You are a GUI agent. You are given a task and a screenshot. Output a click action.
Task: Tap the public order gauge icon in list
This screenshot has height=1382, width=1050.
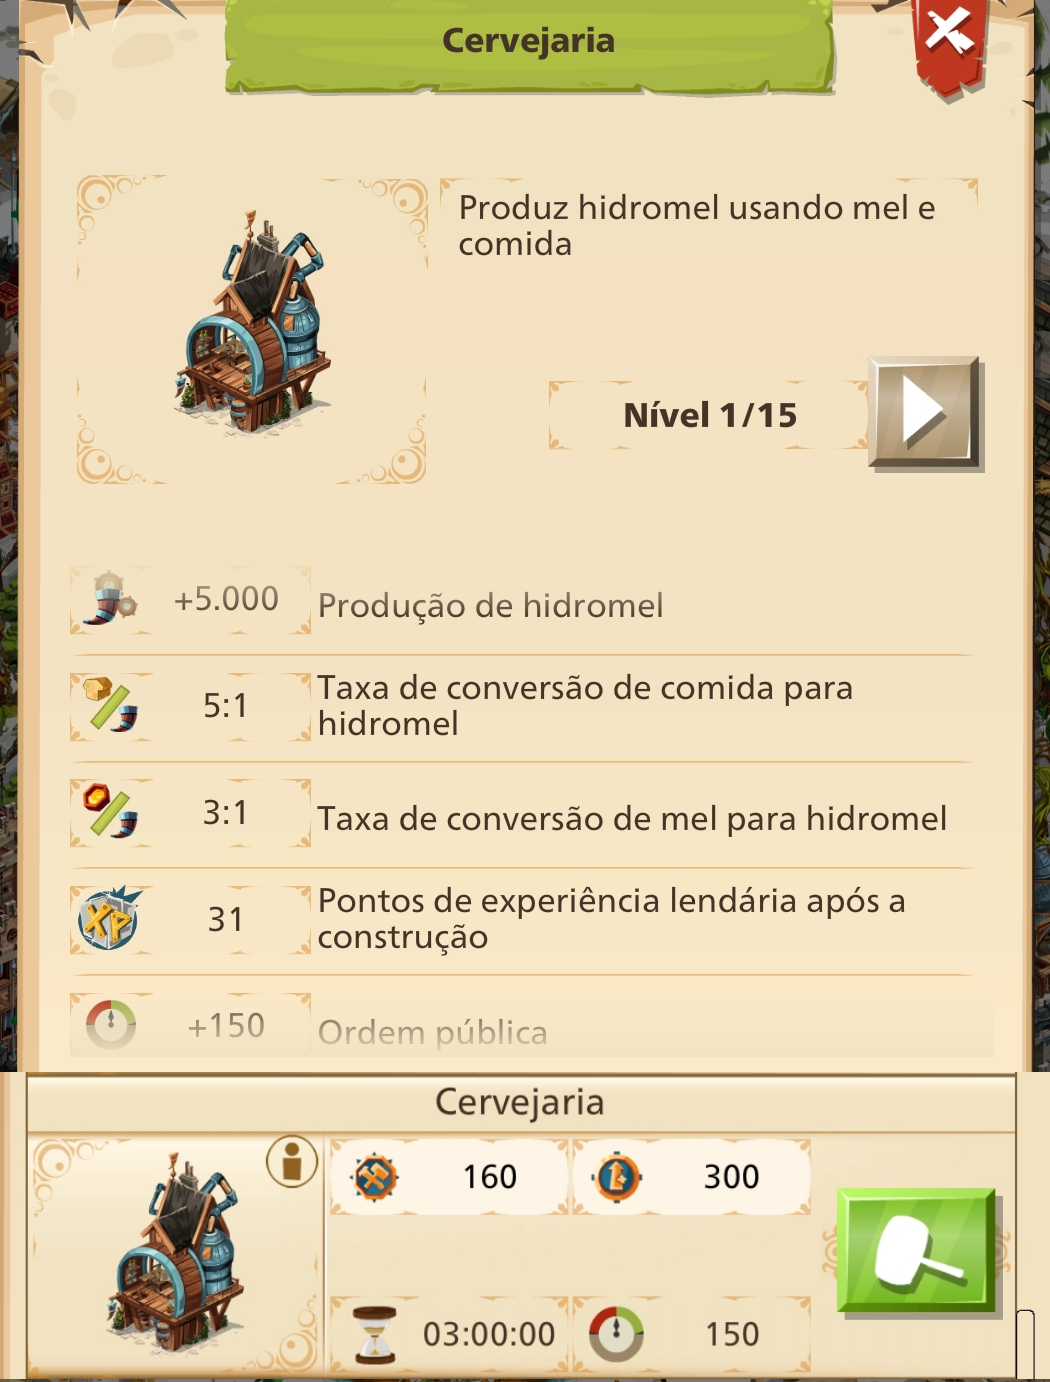[110, 1025]
